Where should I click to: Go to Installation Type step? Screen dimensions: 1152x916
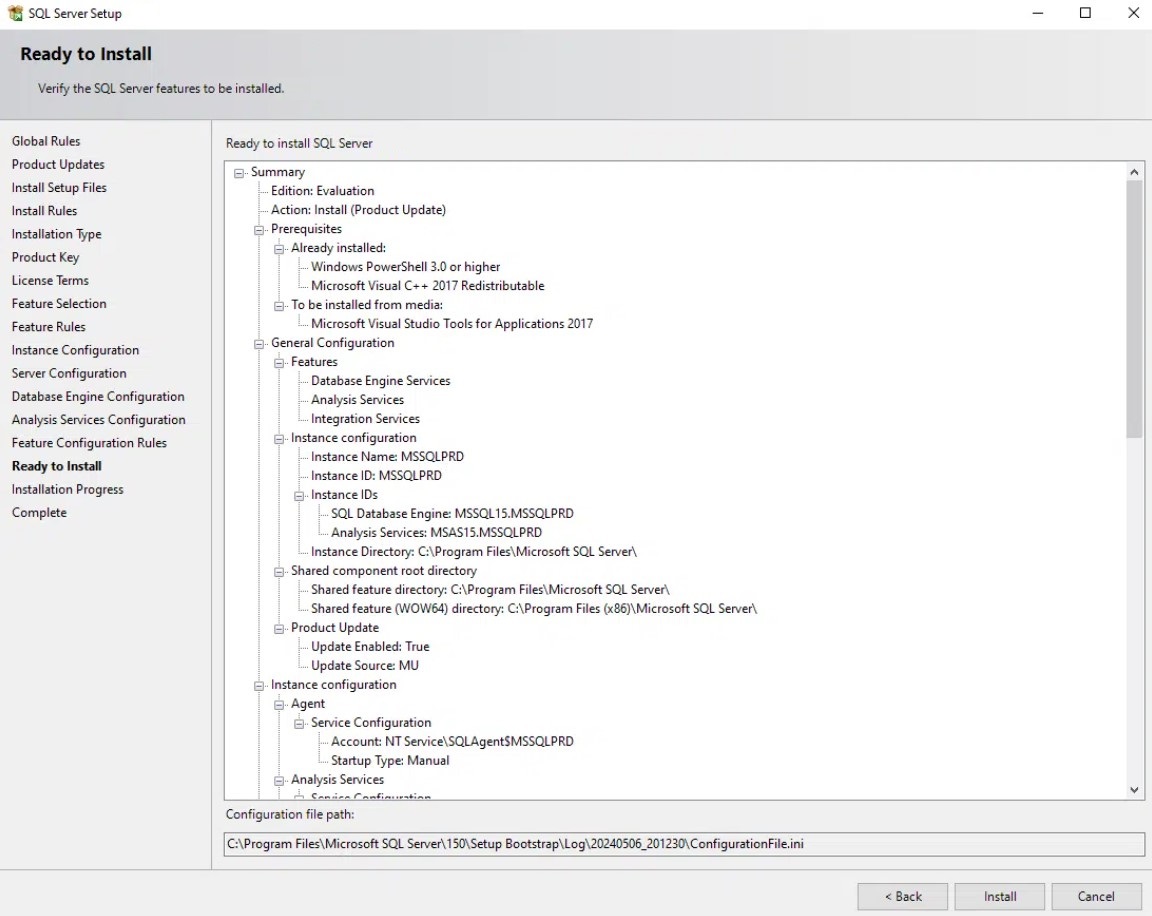click(x=57, y=234)
